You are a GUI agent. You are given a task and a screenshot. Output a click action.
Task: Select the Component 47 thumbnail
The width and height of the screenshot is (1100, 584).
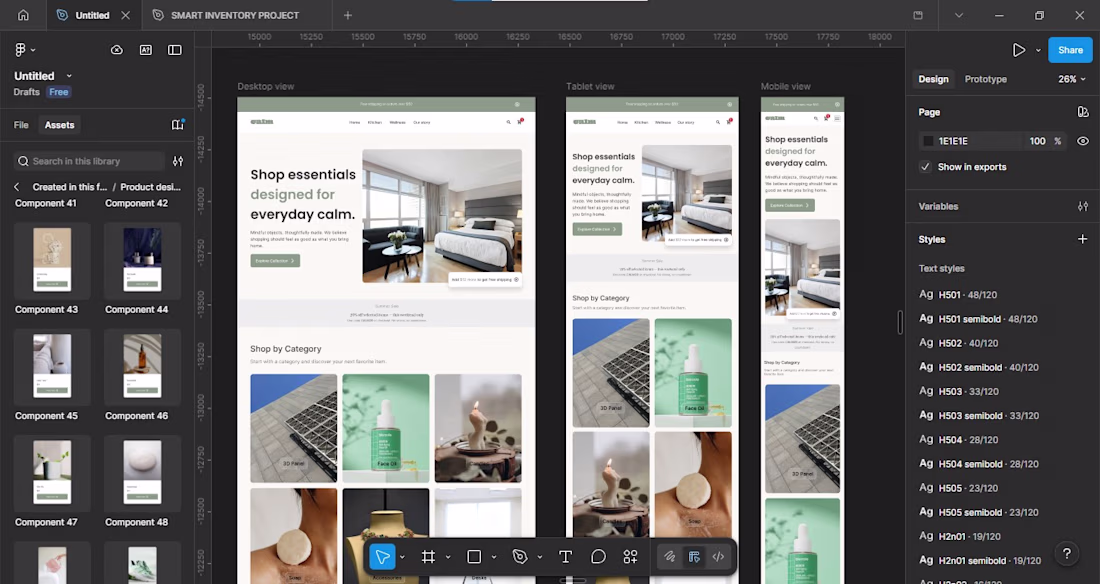click(x=52, y=472)
